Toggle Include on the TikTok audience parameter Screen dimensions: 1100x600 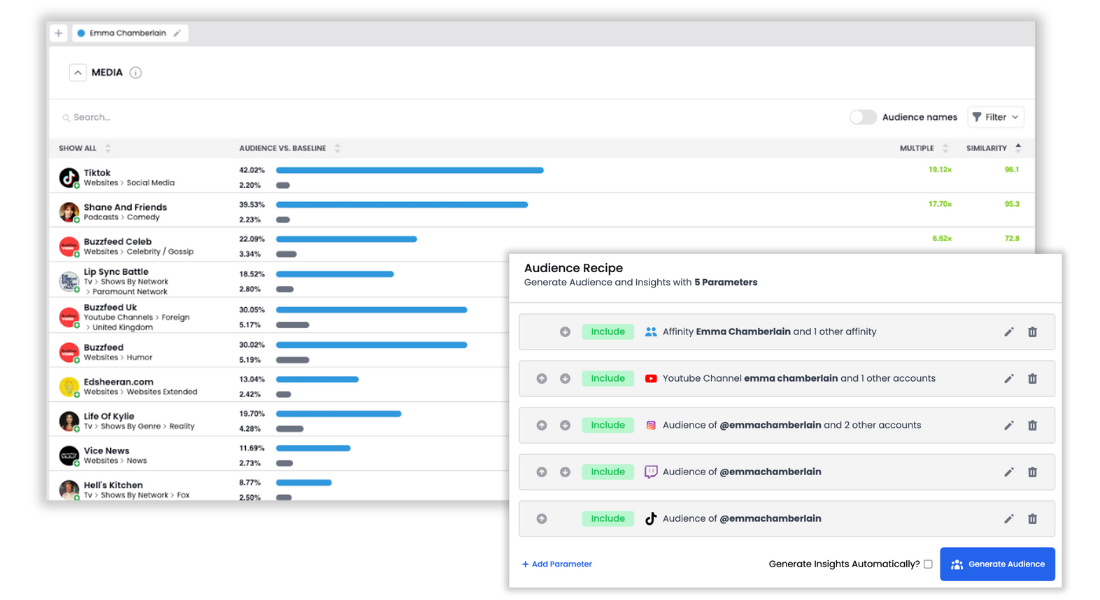608,519
